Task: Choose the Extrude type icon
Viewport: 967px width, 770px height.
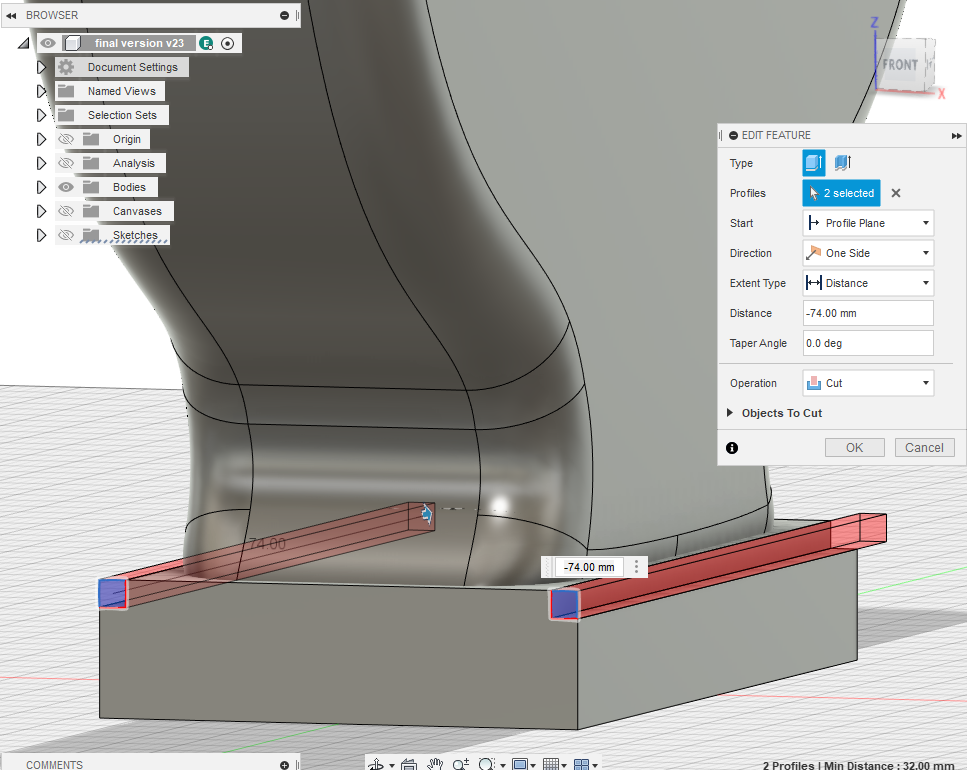Action: click(x=813, y=163)
